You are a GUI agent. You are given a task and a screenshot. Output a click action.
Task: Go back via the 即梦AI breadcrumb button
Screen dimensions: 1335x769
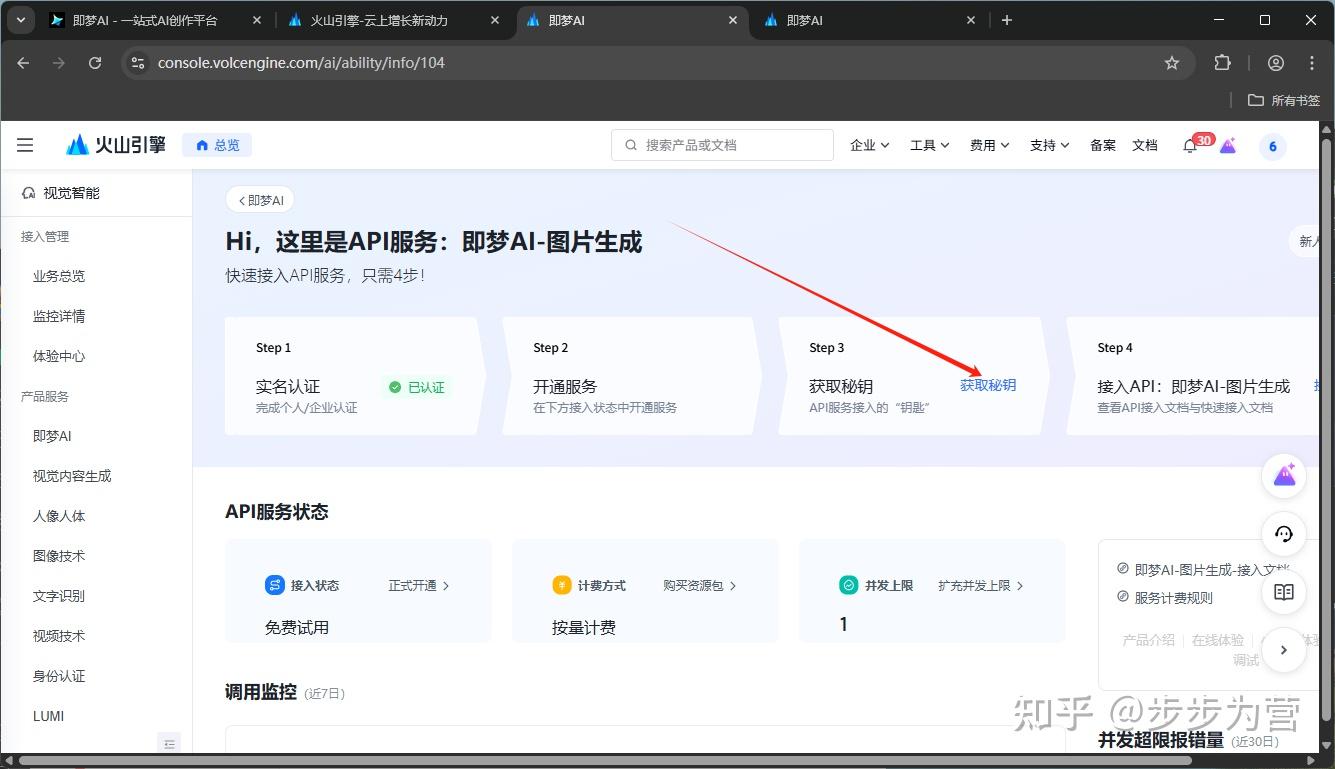click(260, 200)
